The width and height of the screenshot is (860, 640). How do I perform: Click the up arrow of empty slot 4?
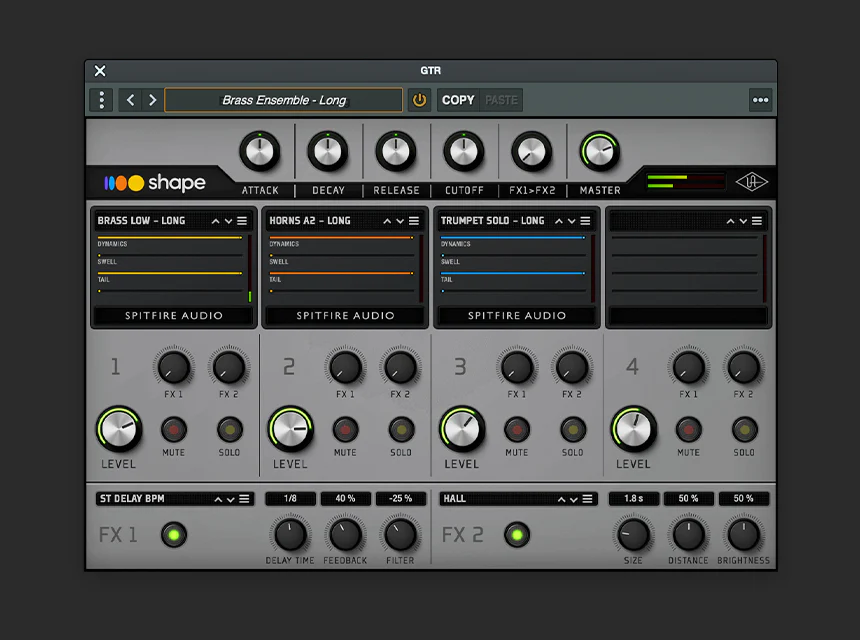click(730, 221)
